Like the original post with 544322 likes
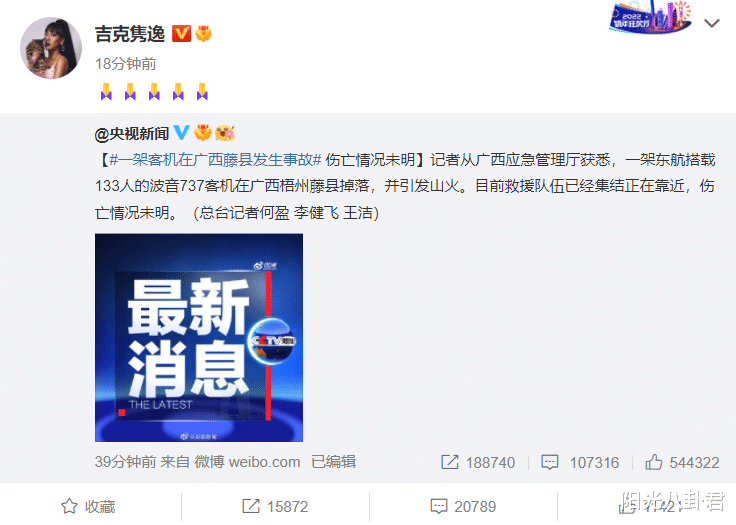The image size is (736, 525). coord(653,462)
